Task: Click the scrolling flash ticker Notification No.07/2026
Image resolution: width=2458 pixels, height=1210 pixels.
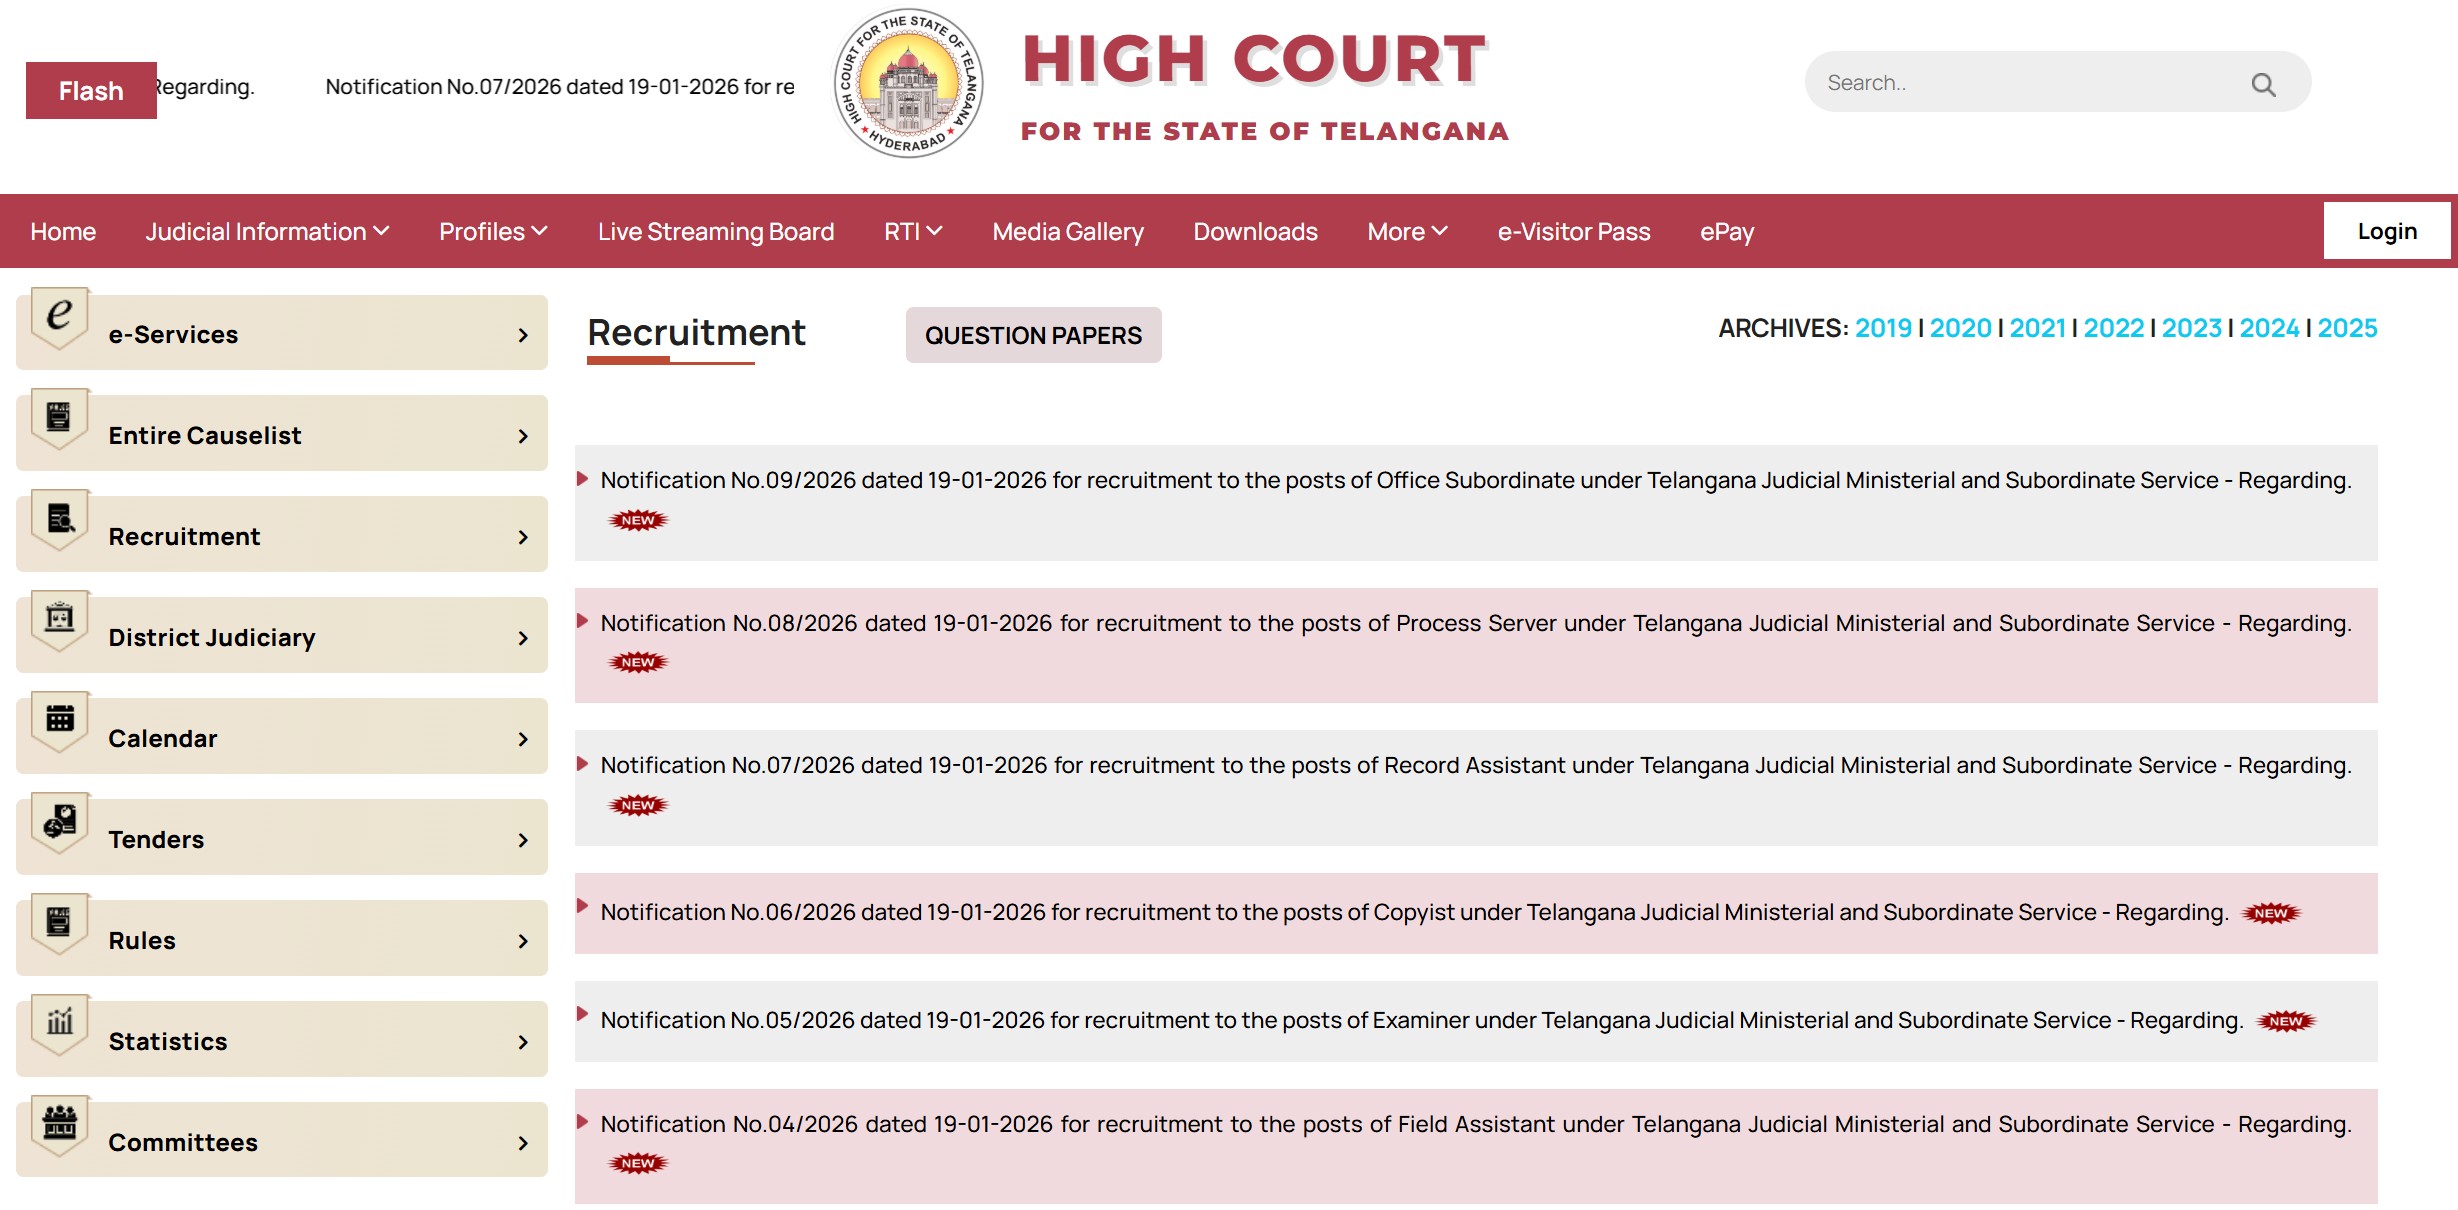Action: [x=560, y=87]
